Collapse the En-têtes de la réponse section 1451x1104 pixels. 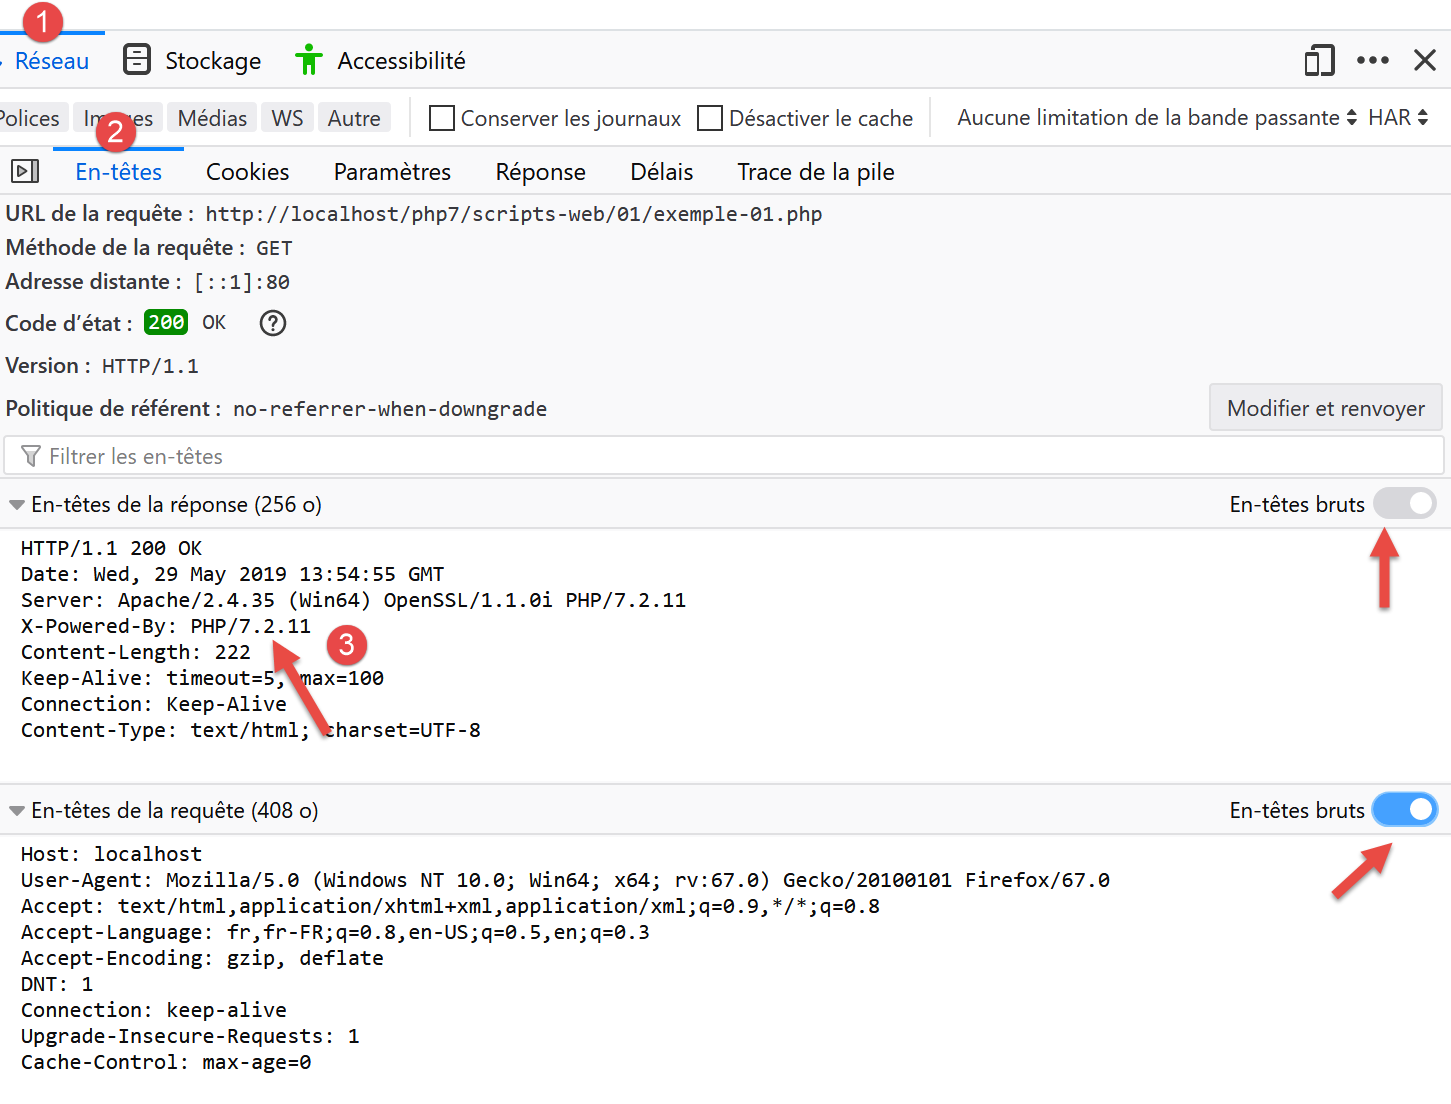coord(17,505)
